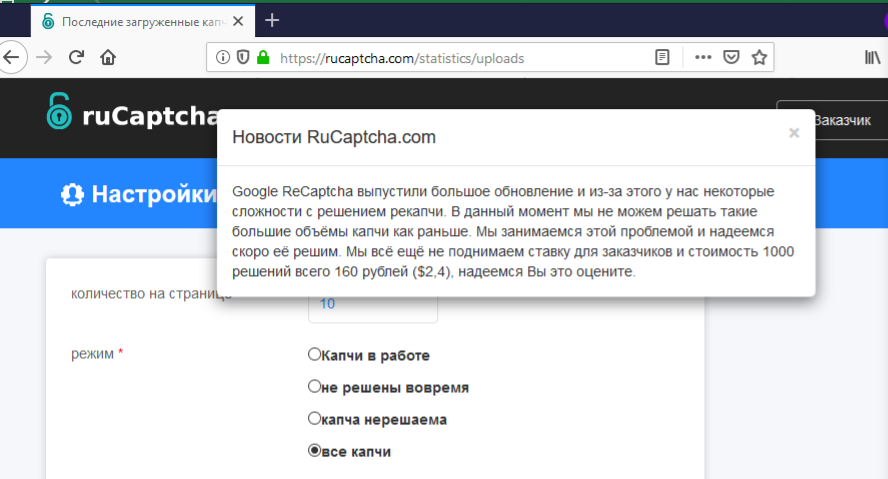This screenshot has width=888, height=479.
Task: Open a new browser tab with plus
Action: [x=272, y=21]
